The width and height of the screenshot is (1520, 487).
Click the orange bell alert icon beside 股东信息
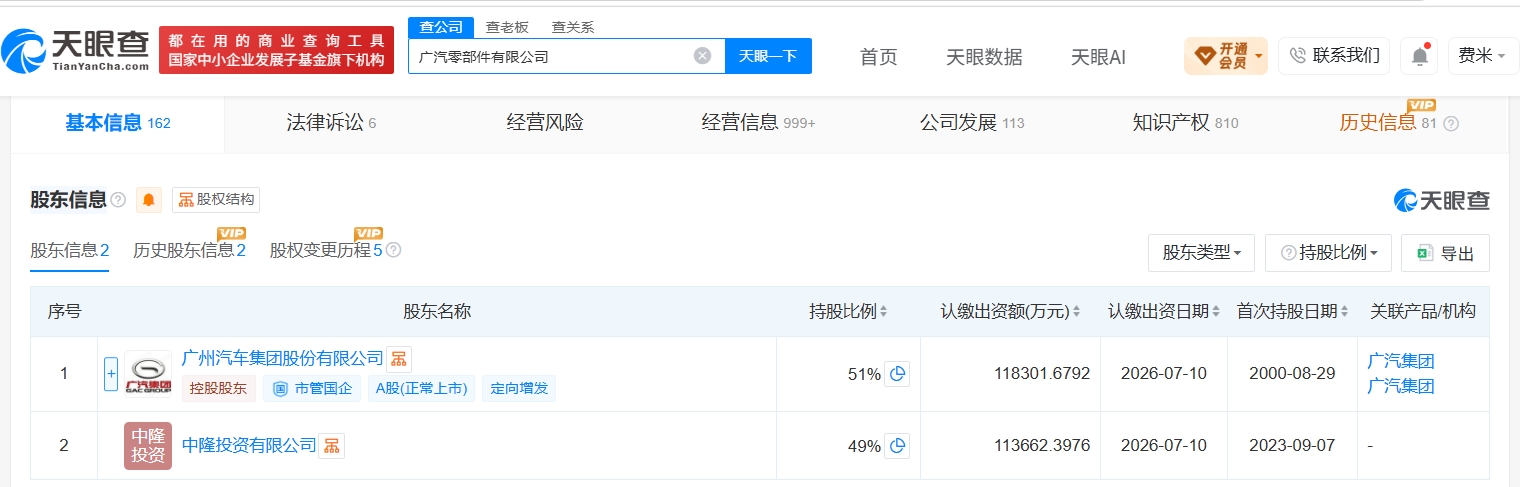(x=149, y=200)
